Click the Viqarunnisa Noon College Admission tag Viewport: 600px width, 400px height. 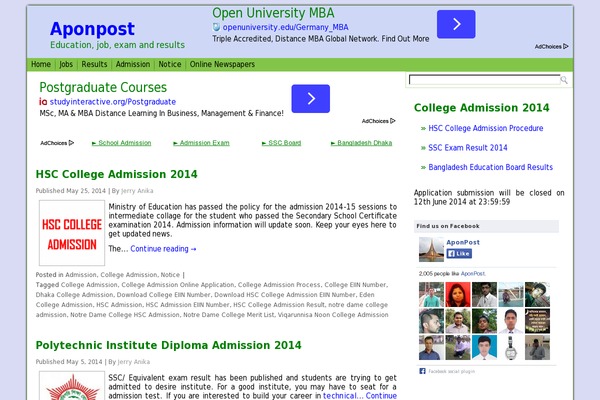333,315
